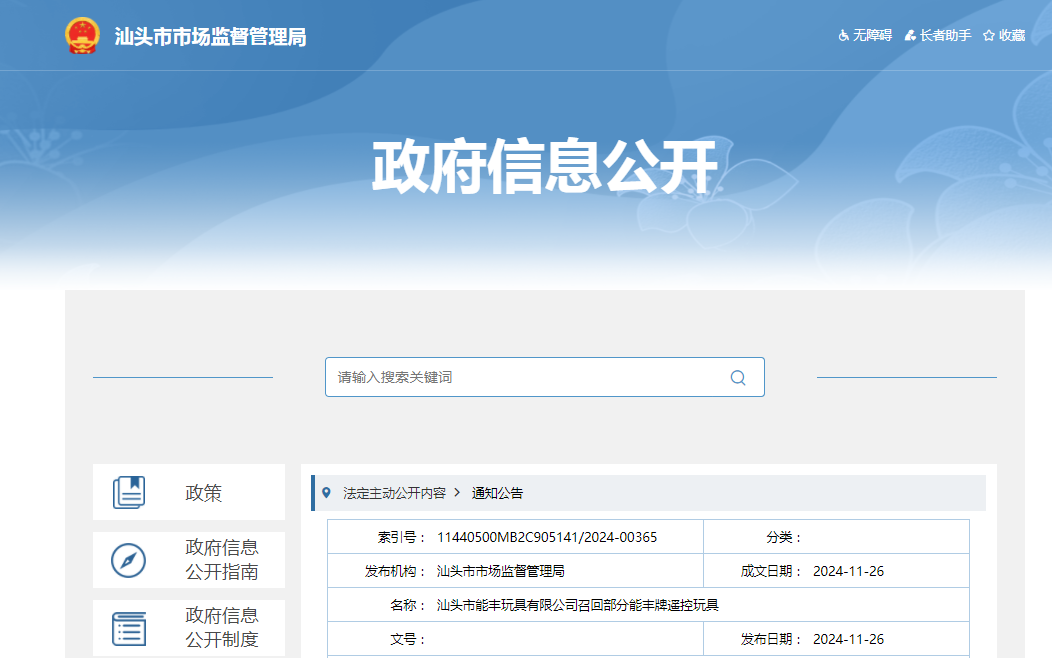Click the search magnifier icon
Screen dimensions: 1052x658
pyautogui.click(x=738, y=378)
